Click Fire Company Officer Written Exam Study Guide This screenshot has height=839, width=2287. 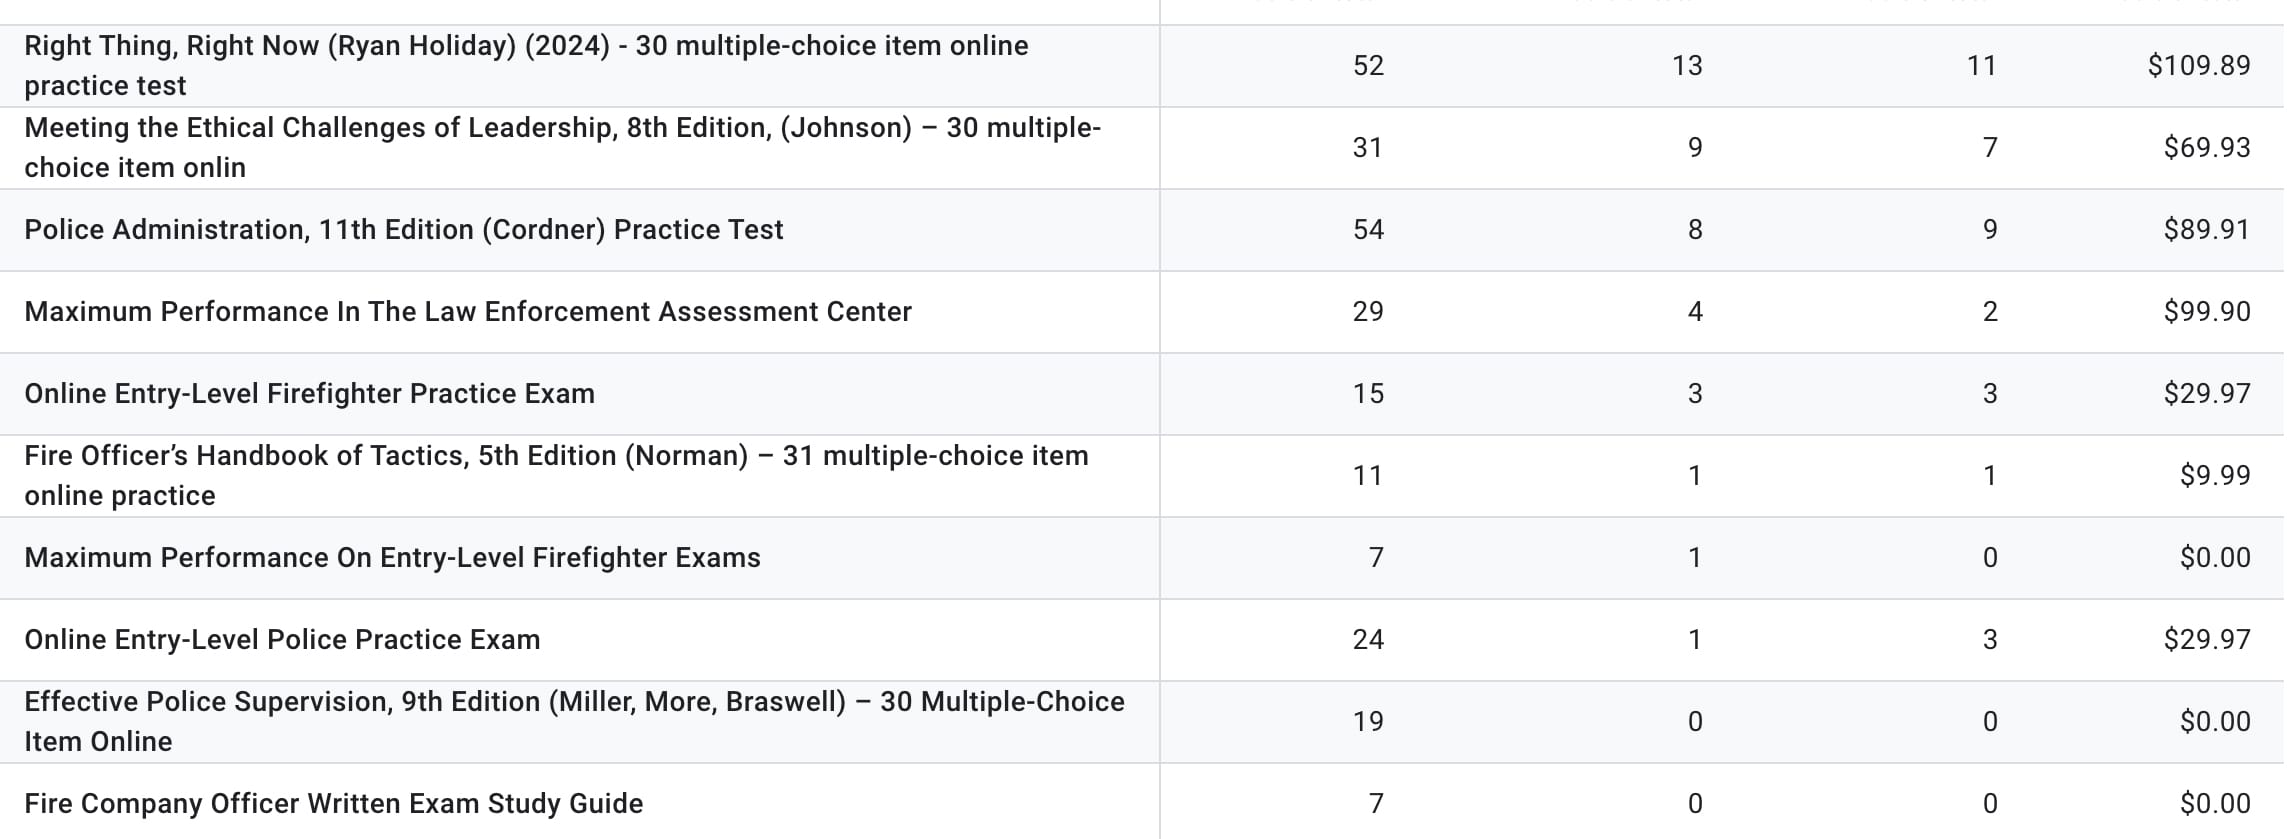pos(334,804)
